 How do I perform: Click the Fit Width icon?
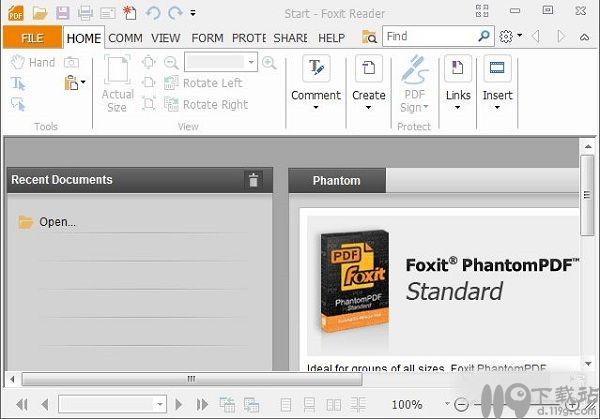[x=148, y=82]
